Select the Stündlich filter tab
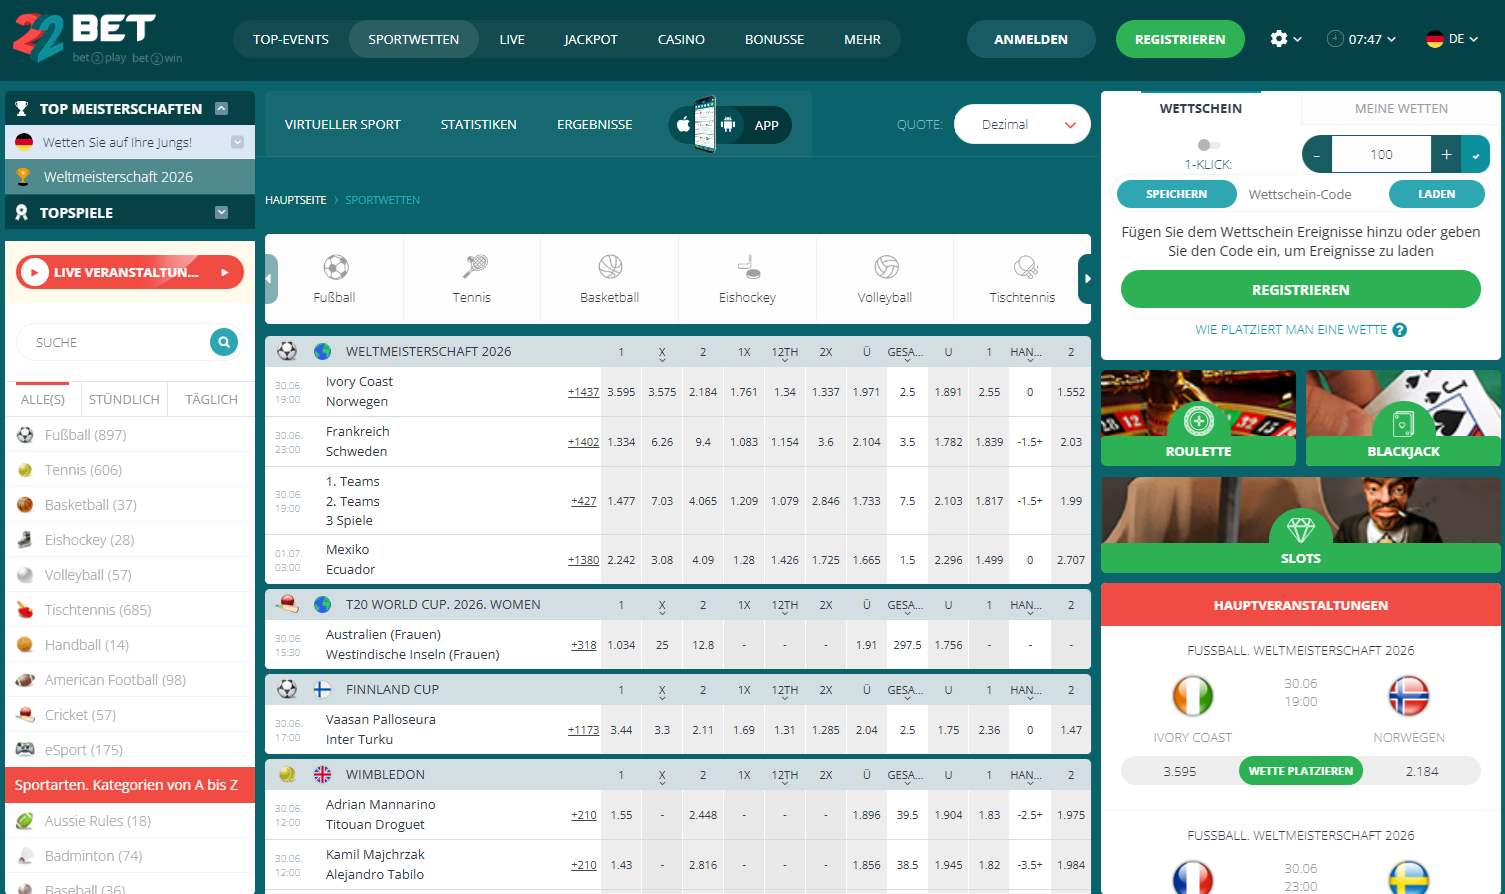 pyautogui.click(x=124, y=399)
